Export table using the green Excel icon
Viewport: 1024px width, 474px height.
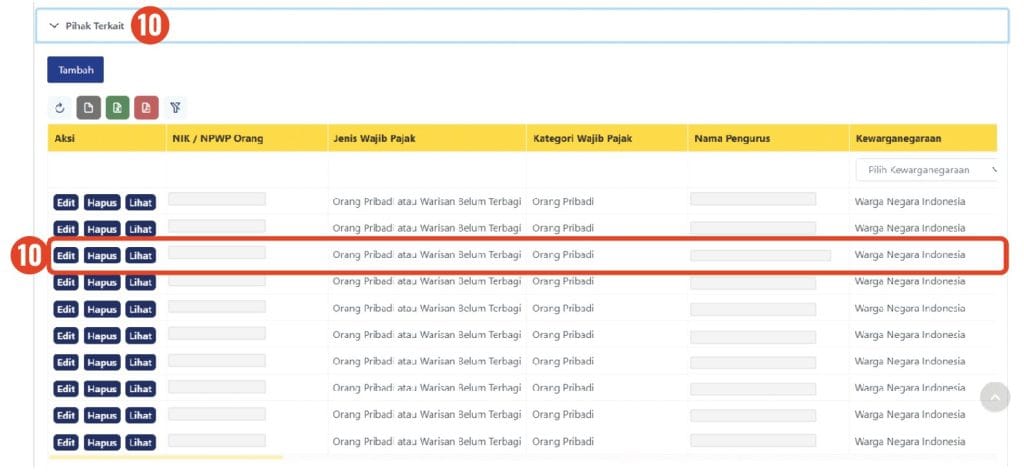click(x=118, y=108)
